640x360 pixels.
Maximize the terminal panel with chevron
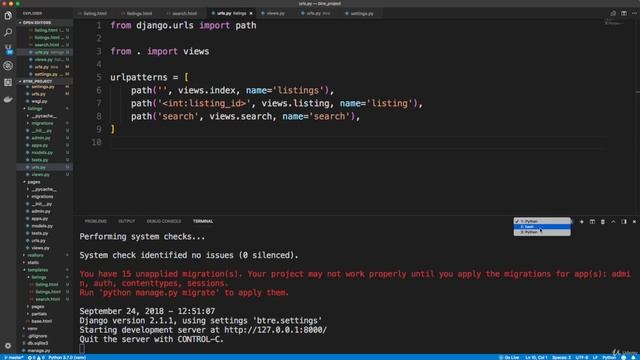pos(613,222)
